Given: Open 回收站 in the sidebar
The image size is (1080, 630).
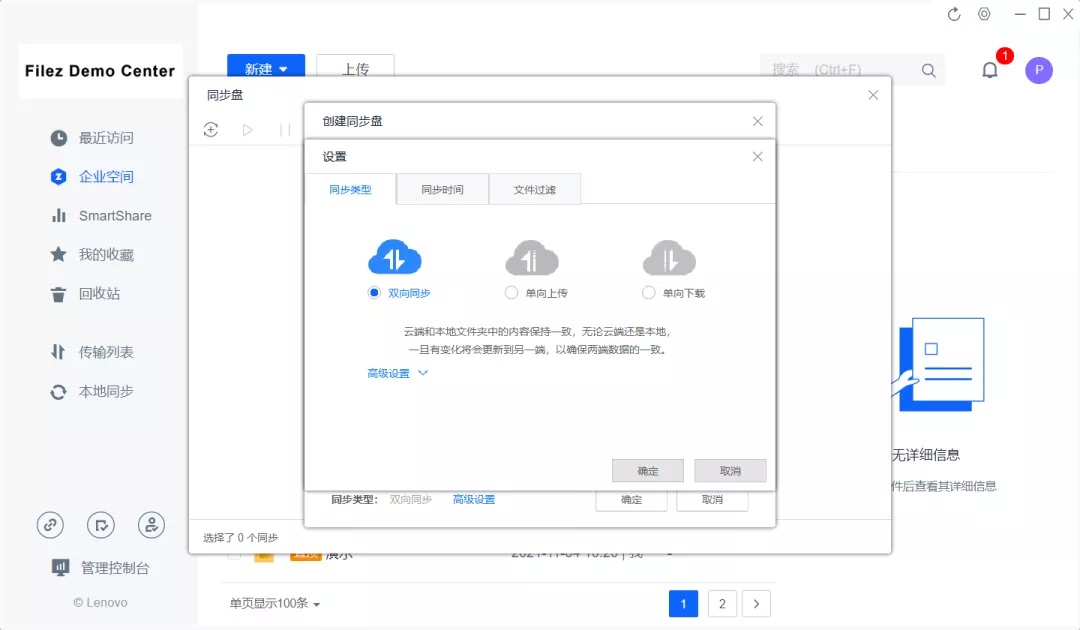Looking at the screenshot, I should [99, 294].
